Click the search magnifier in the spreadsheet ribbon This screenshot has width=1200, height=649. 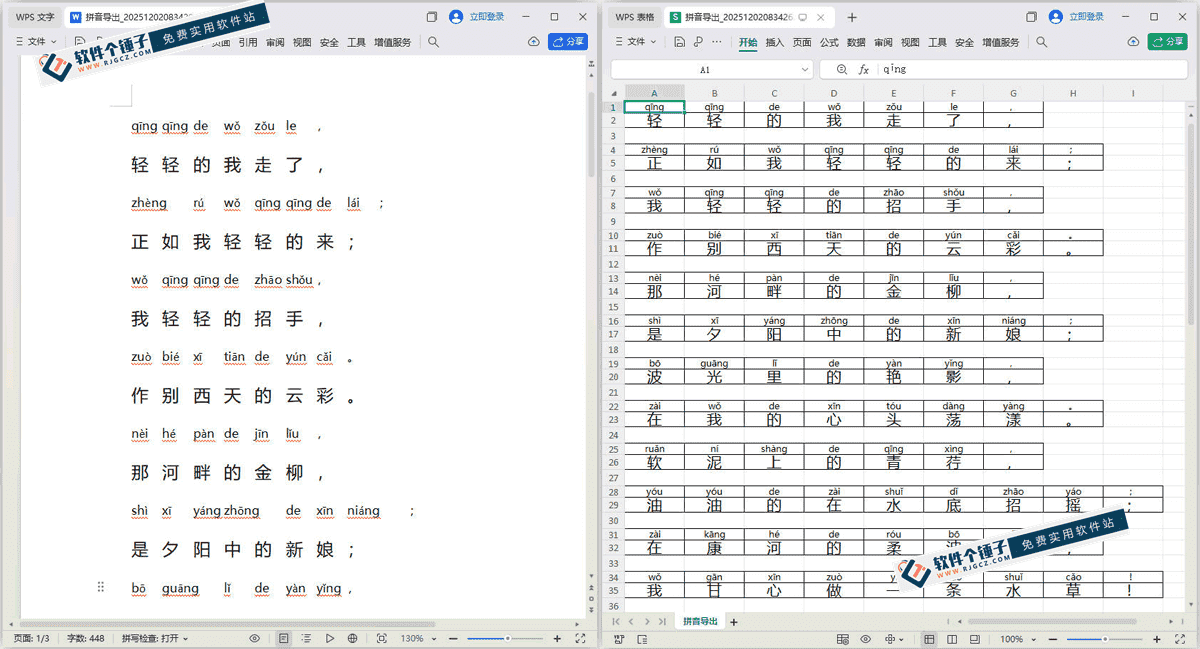[x=1041, y=42]
